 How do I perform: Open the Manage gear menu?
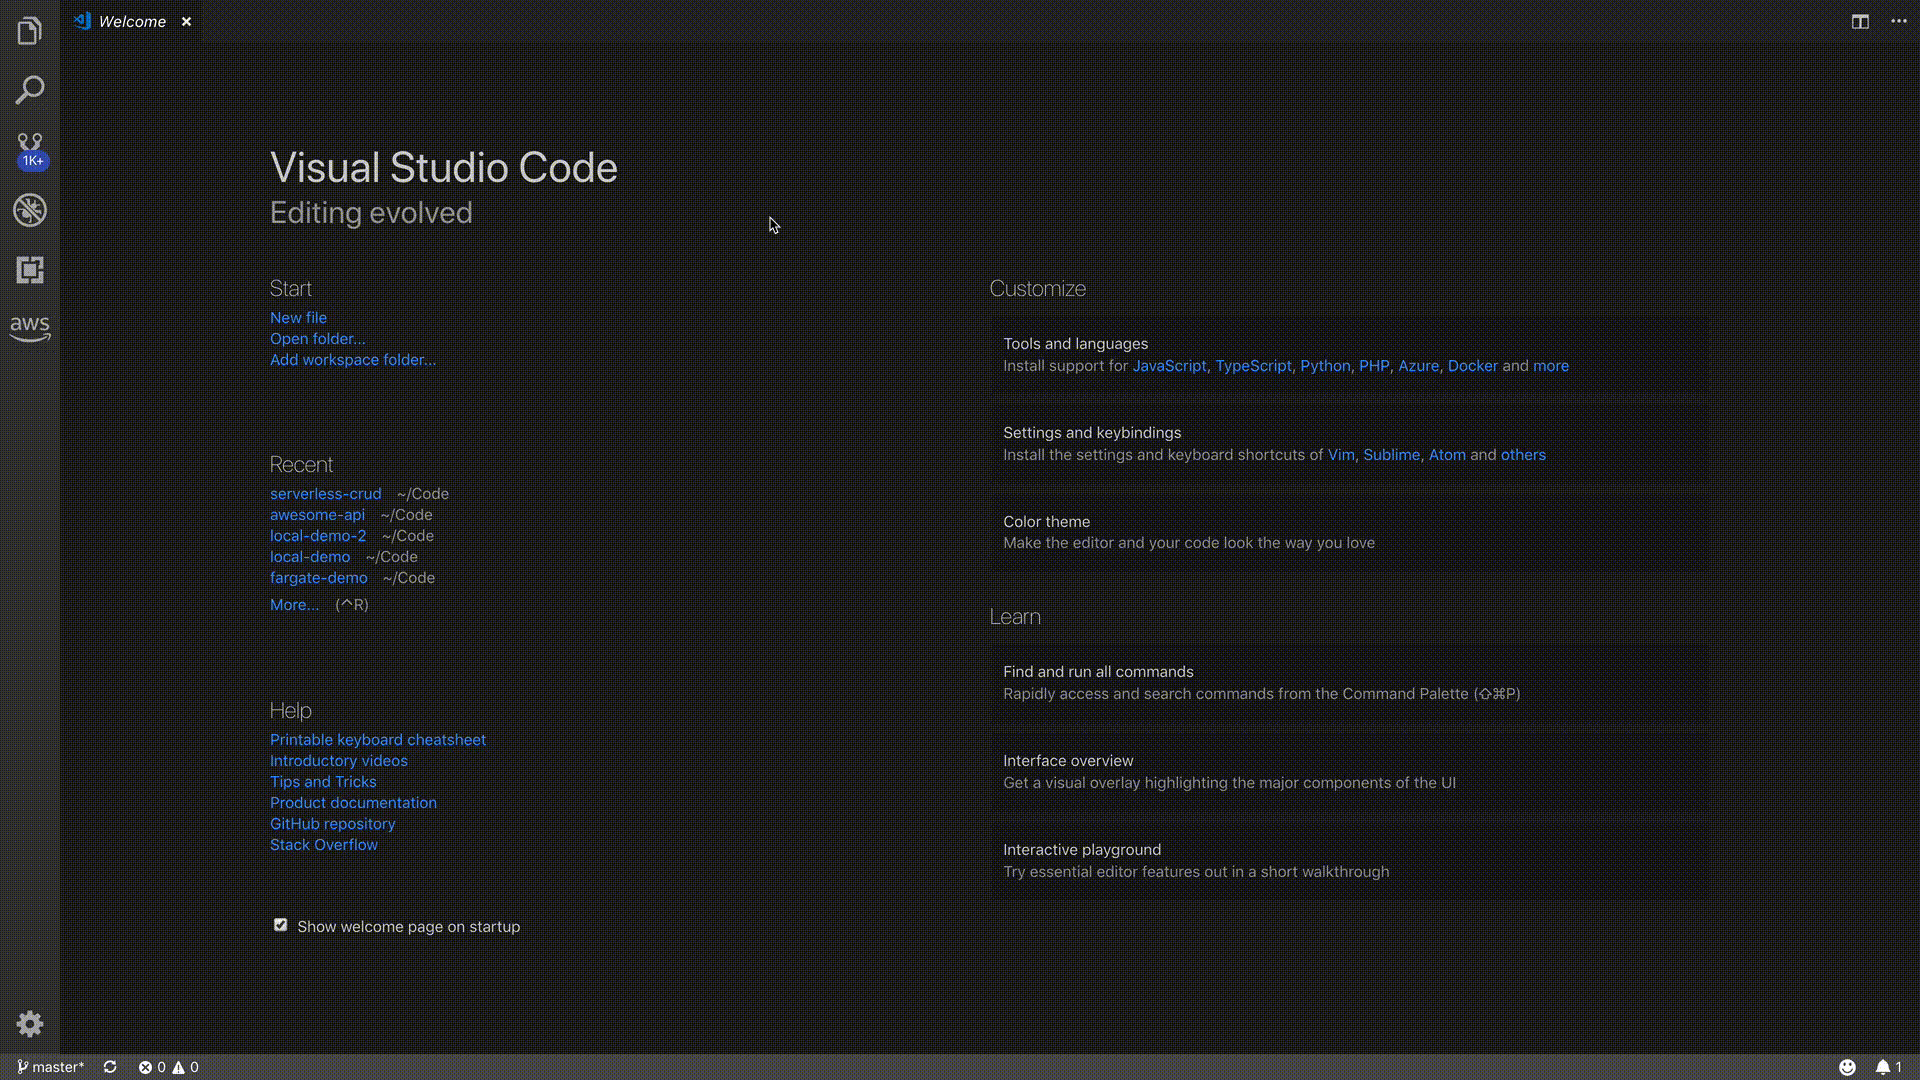coord(30,1023)
